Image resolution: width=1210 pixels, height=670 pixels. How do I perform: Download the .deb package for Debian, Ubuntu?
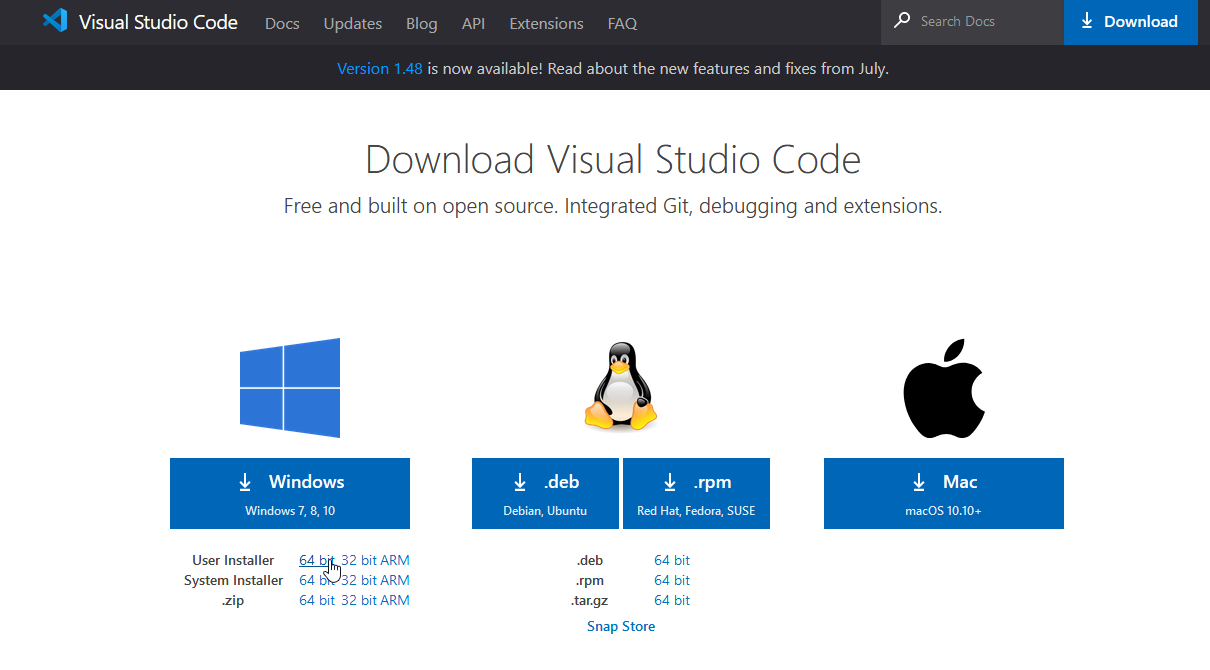click(x=545, y=493)
